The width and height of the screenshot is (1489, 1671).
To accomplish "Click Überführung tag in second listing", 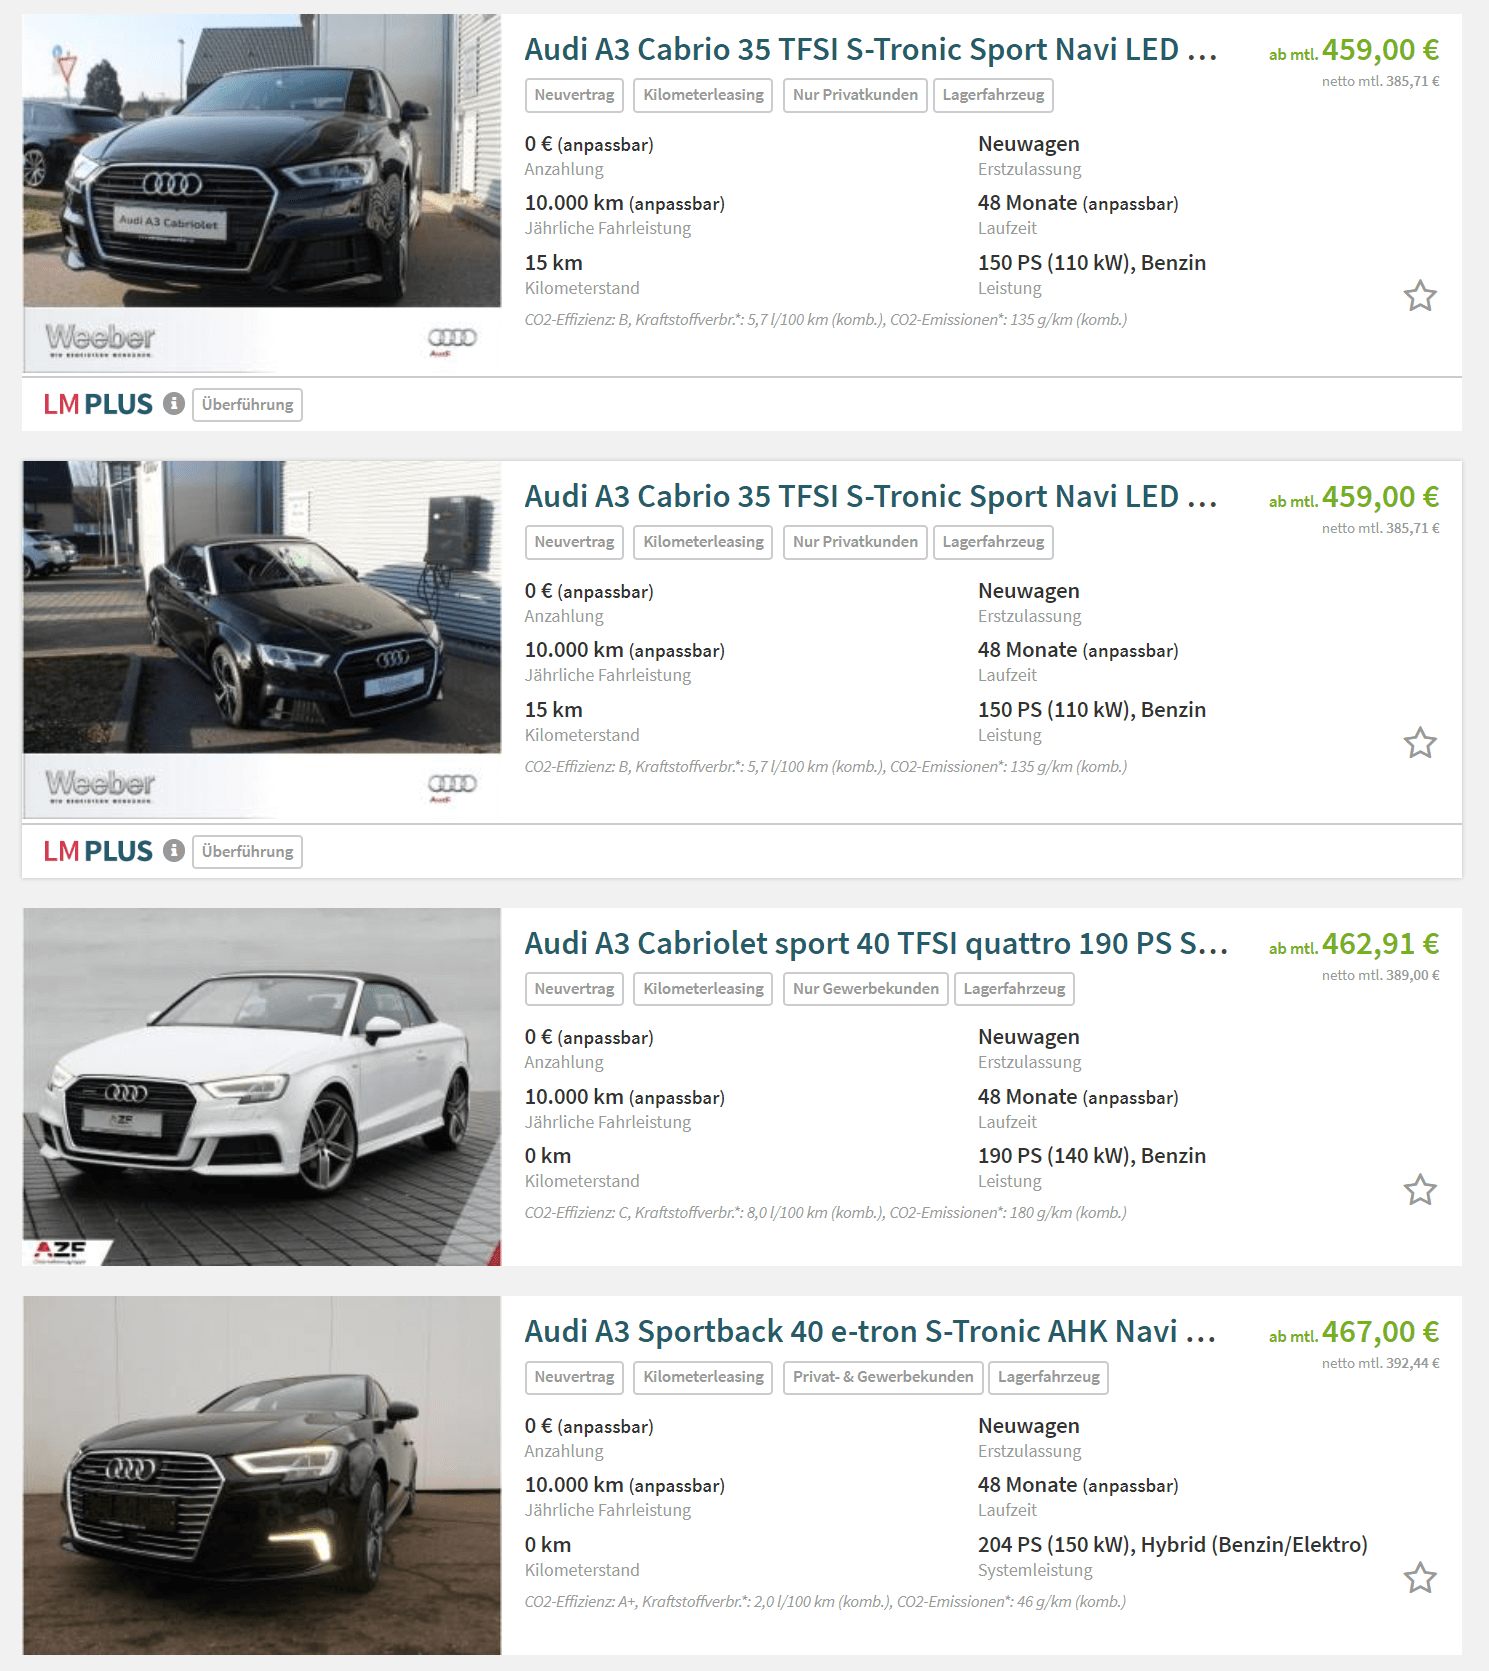I will pos(247,852).
